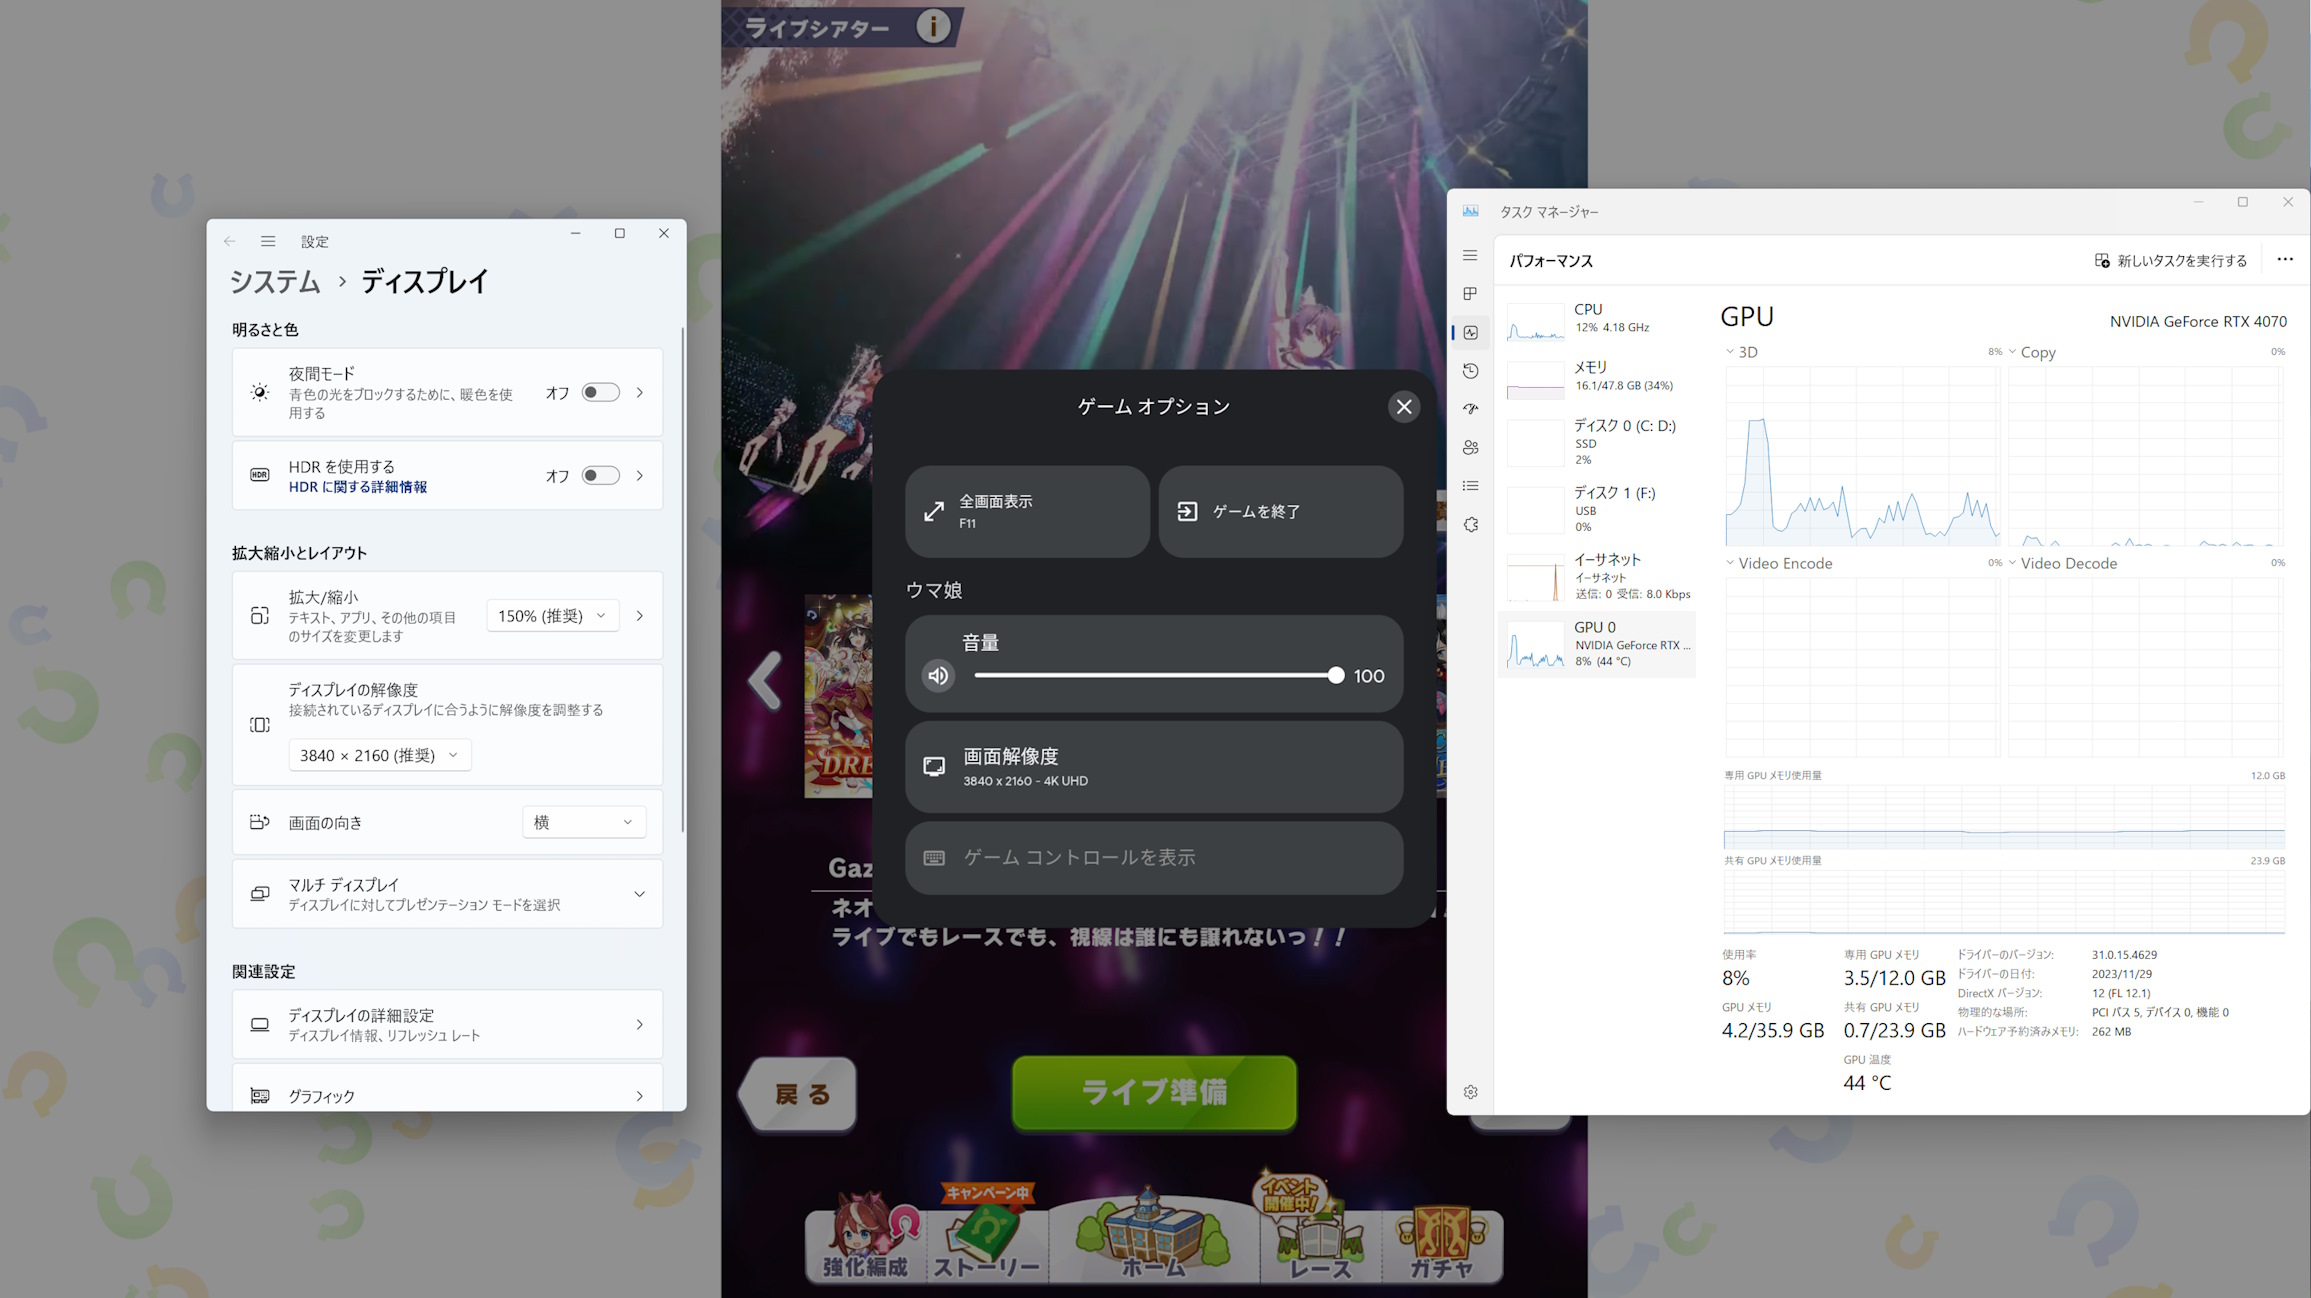Screen dimensions: 2311x1298
Task: Select ディスク 1 (F:) USB entry
Action: pos(1597,509)
